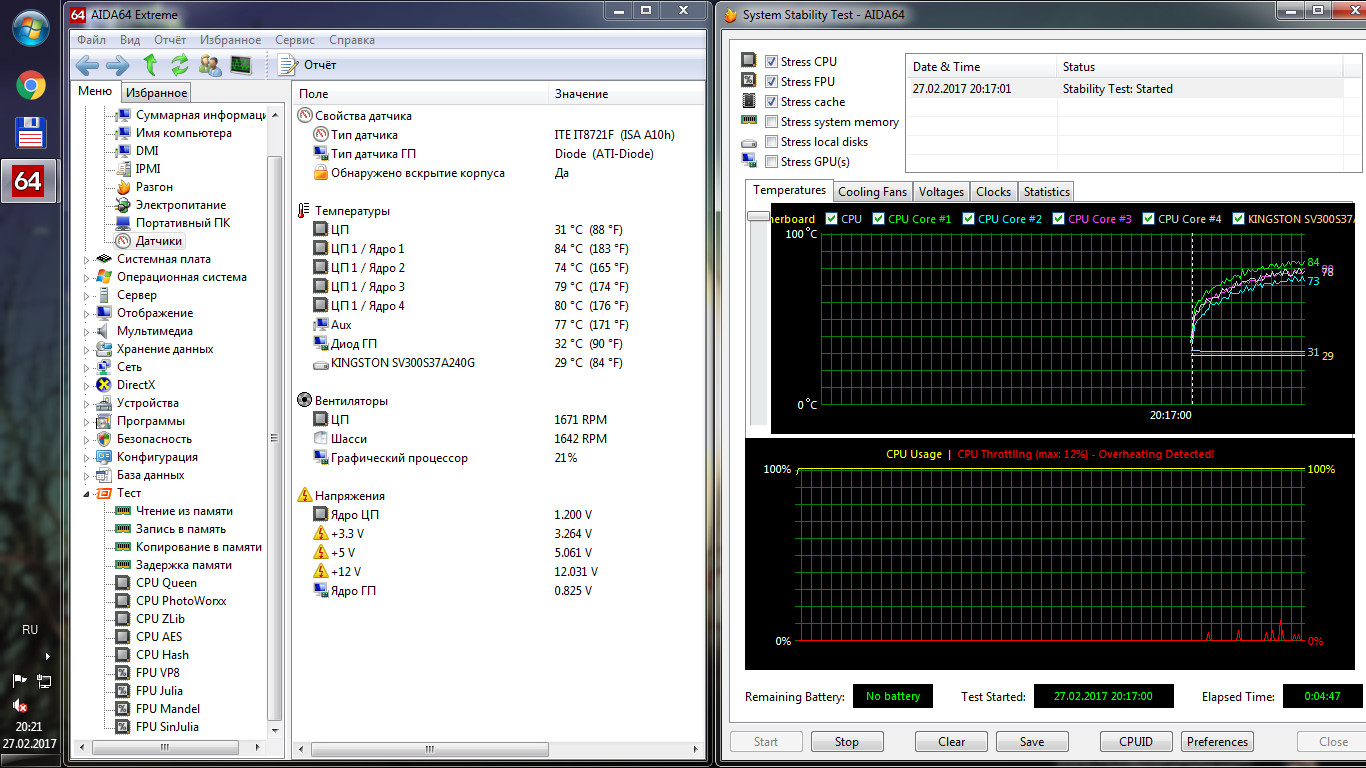
Task: Expand the Сеть tree node
Action: click(x=87, y=367)
